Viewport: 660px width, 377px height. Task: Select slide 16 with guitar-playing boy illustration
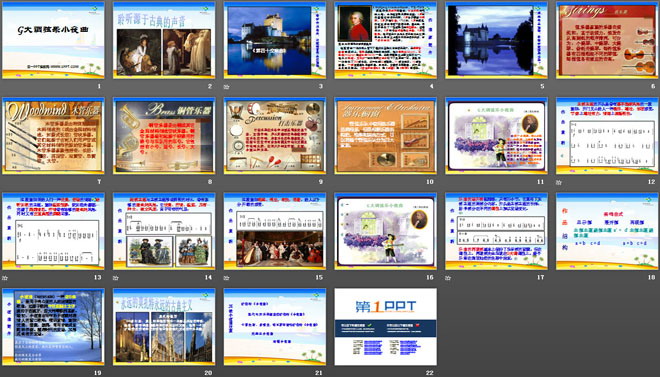tap(386, 231)
